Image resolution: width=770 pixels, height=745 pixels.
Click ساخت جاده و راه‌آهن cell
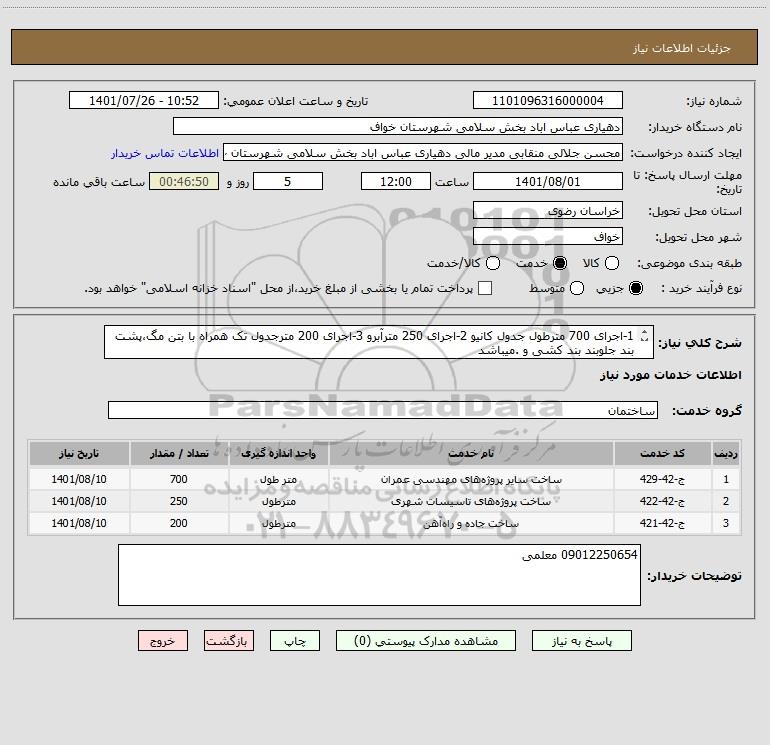pos(470,524)
